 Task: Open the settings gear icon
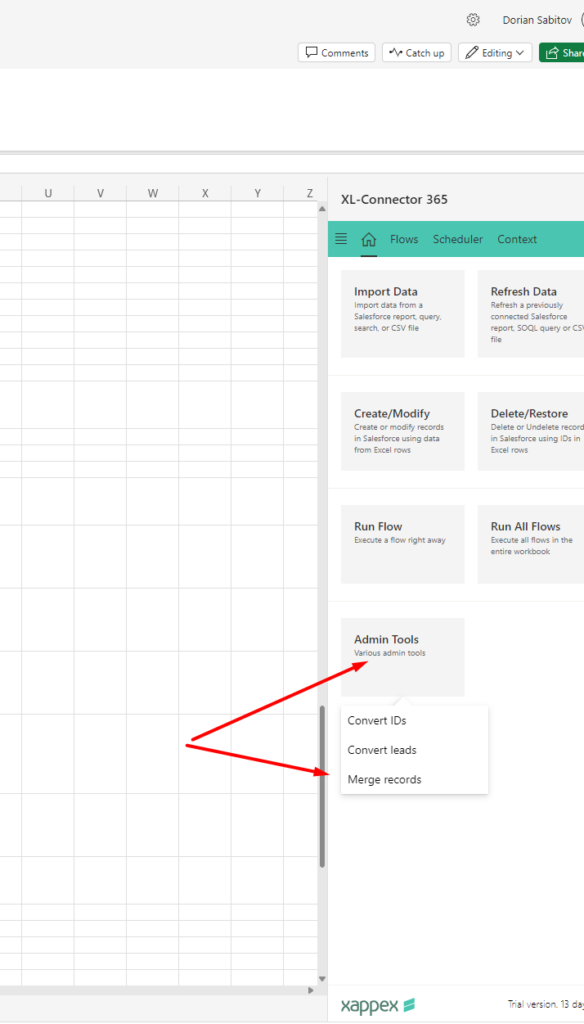473,20
